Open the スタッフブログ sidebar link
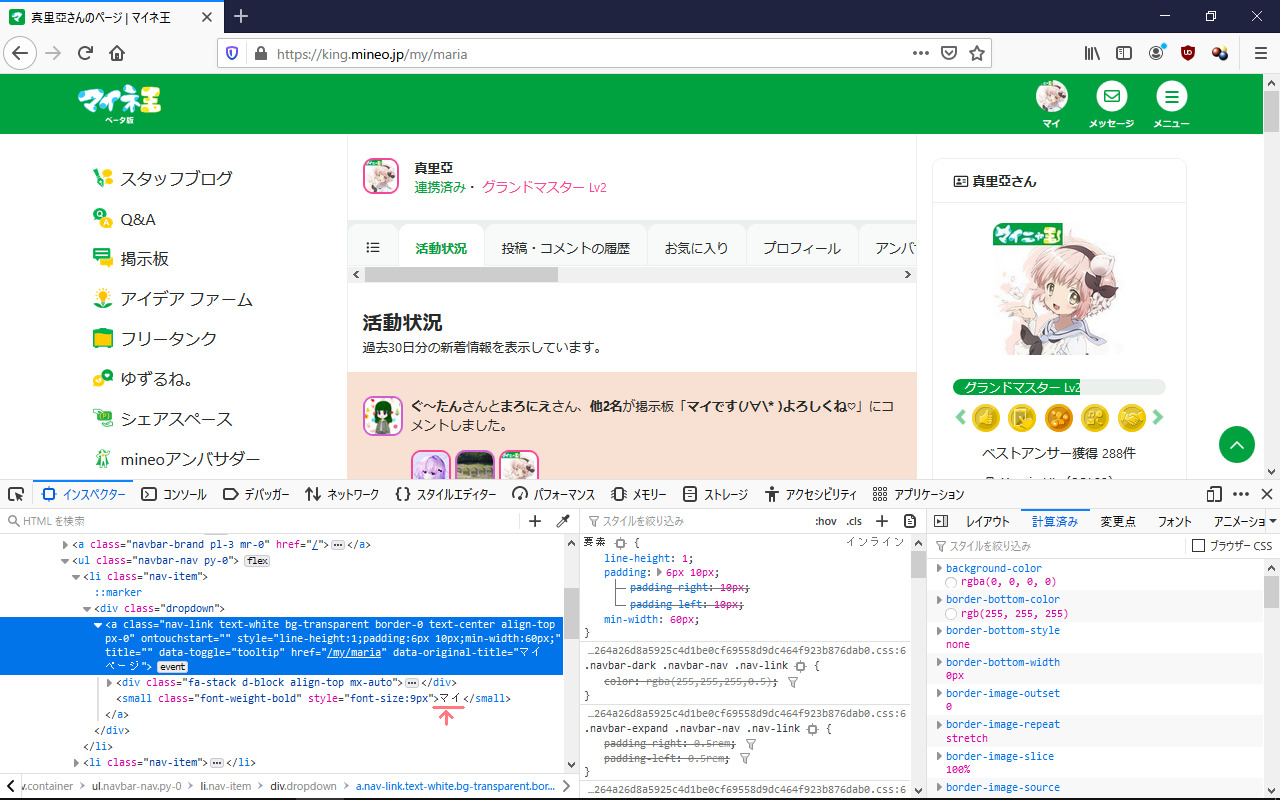1280x800 pixels. pyautogui.click(x=176, y=178)
